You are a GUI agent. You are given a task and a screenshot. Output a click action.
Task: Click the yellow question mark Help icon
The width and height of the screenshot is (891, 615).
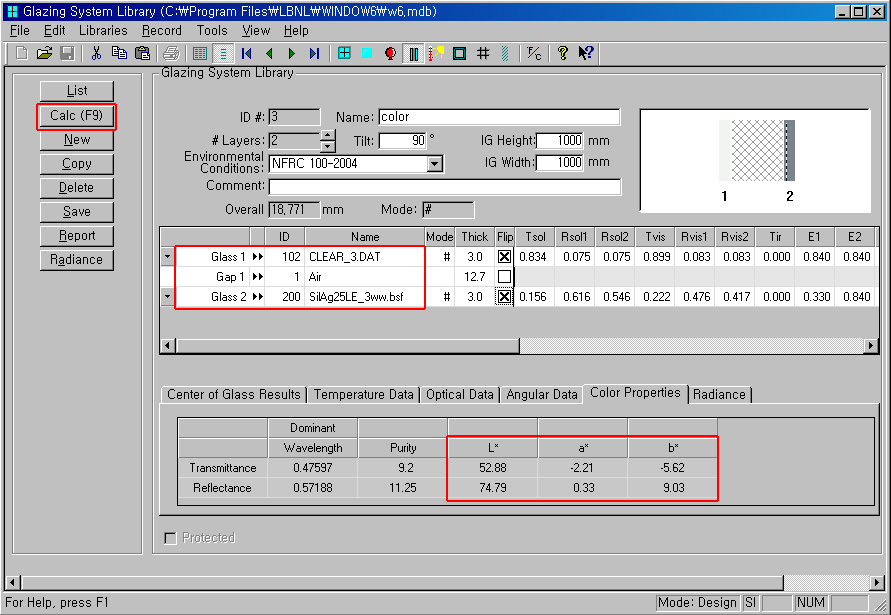tap(563, 53)
